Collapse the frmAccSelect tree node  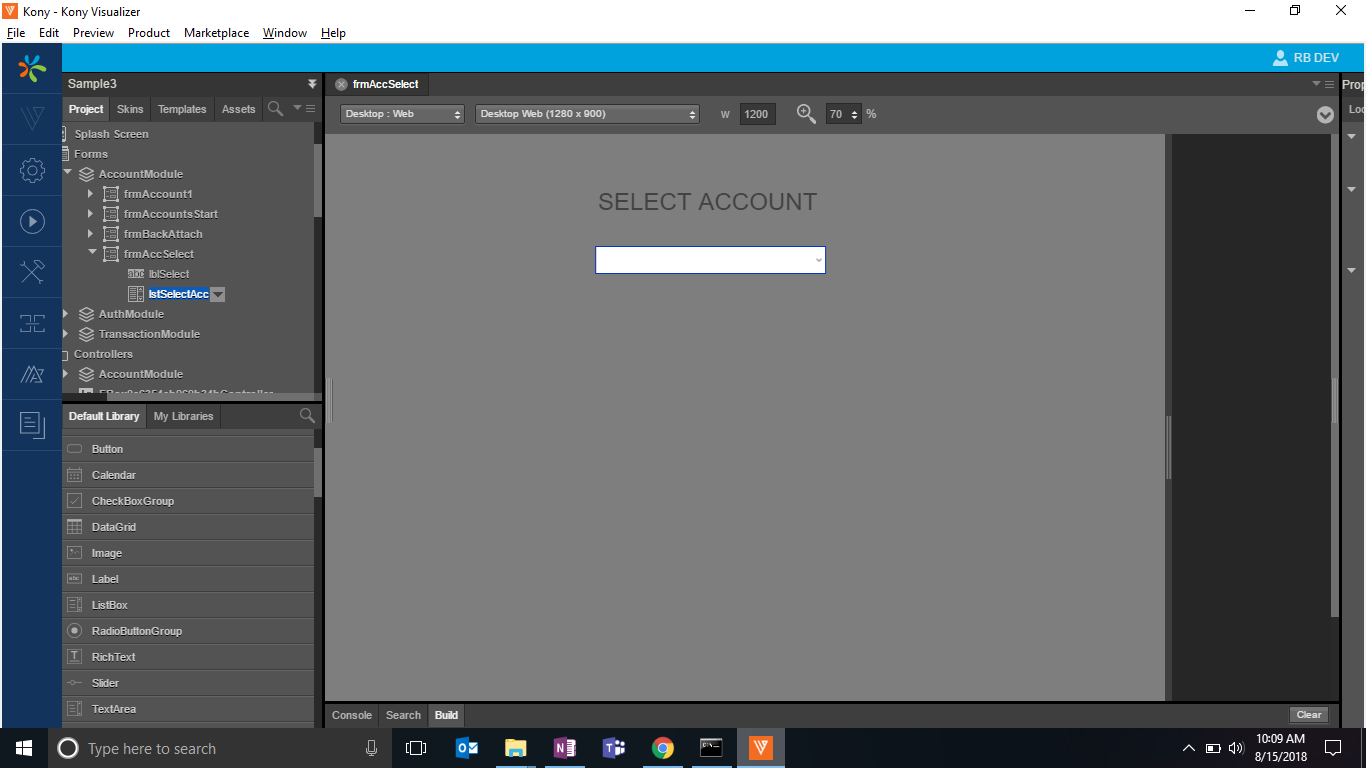click(92, 254)
